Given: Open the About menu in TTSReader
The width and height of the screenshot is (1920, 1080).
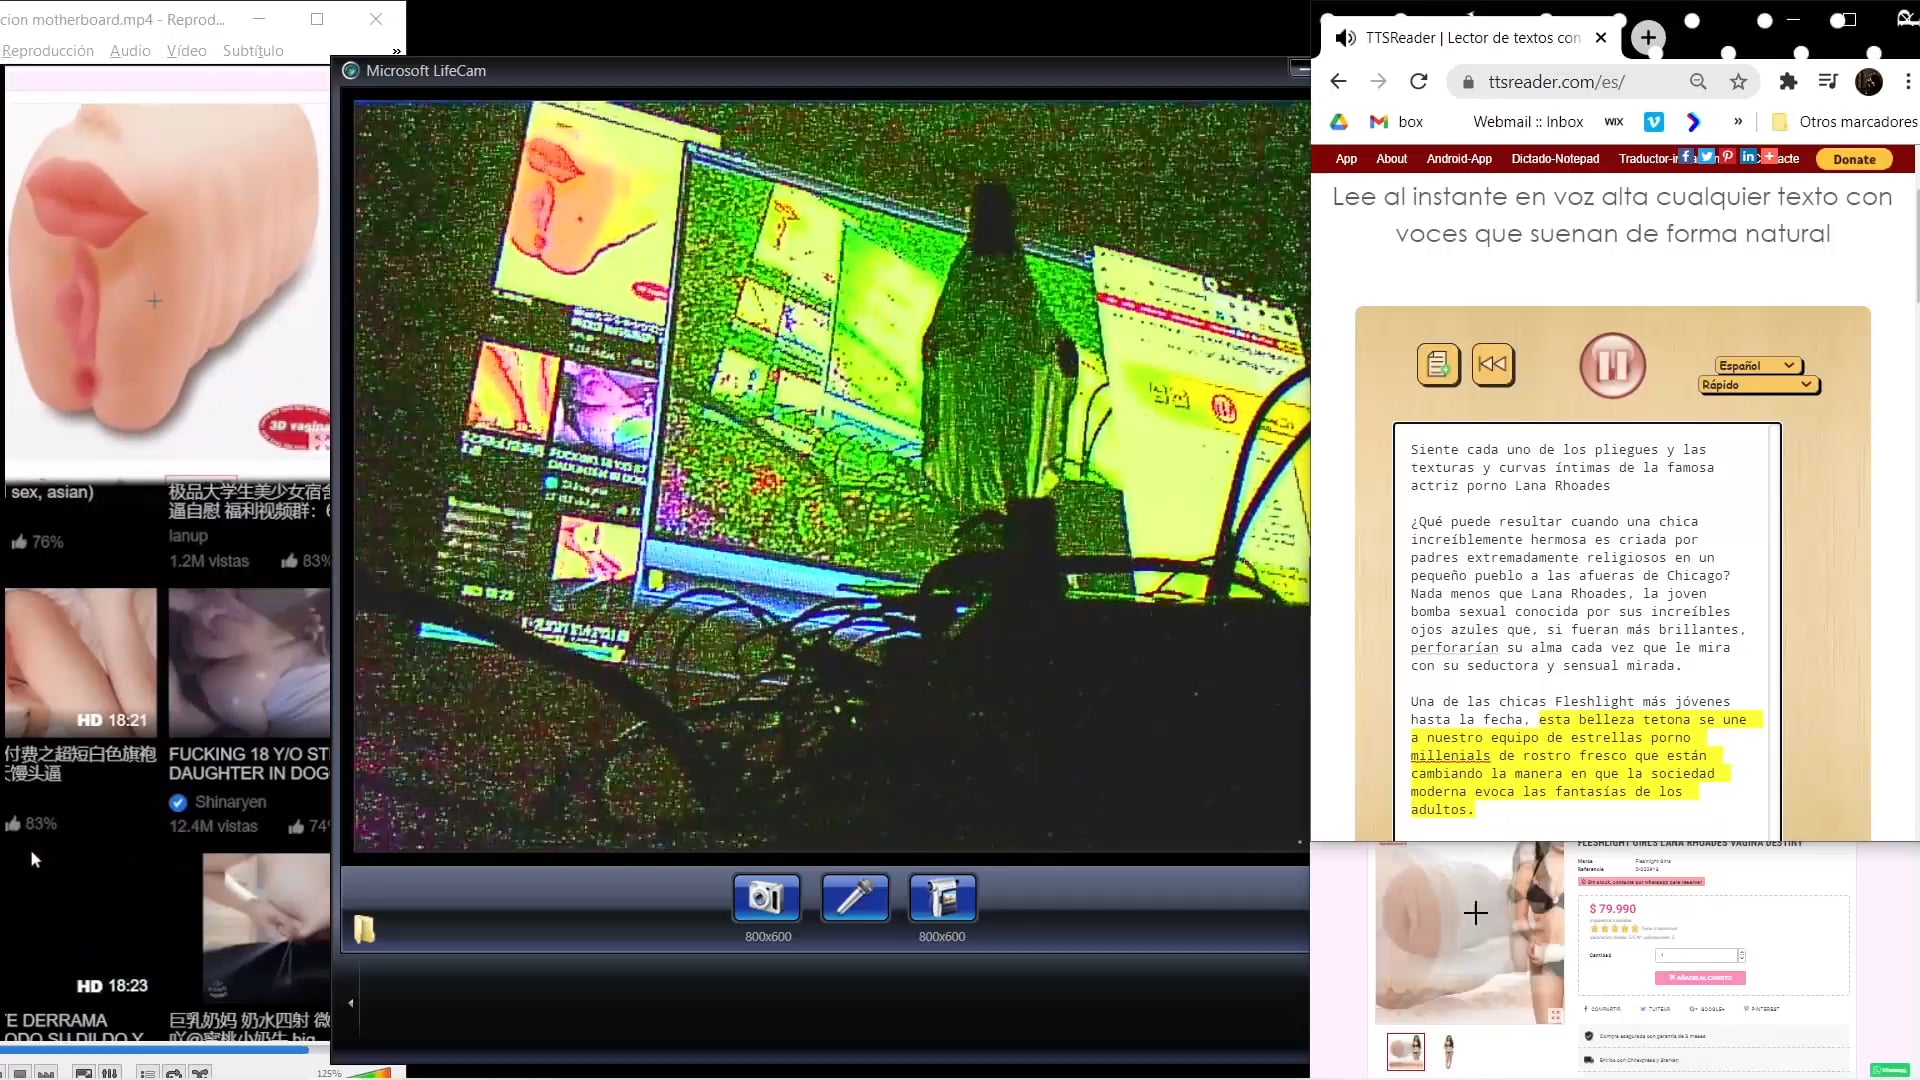Looking at the screenshot, I should click(1391, 159).
